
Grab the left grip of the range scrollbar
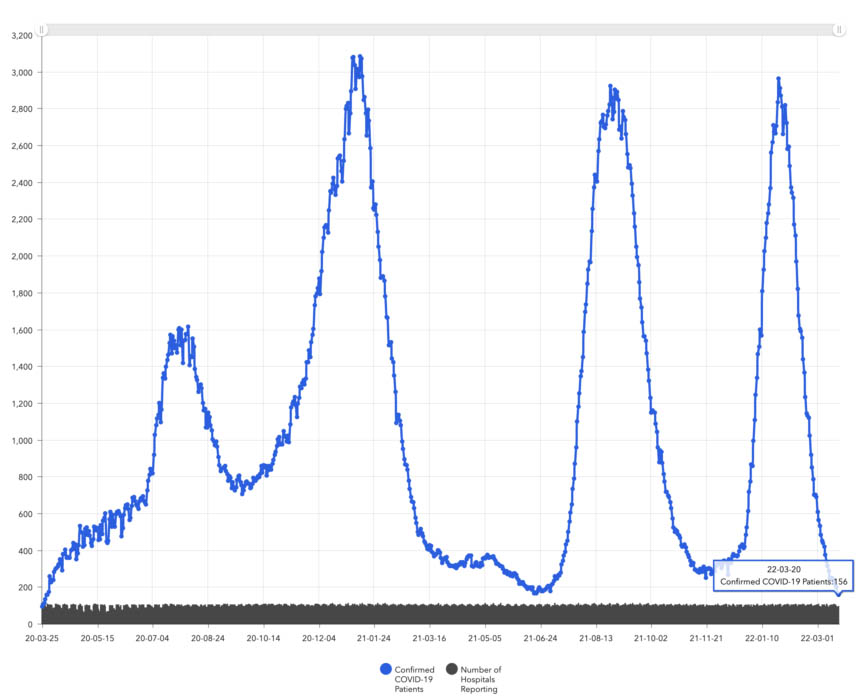(x=43, y=30)
